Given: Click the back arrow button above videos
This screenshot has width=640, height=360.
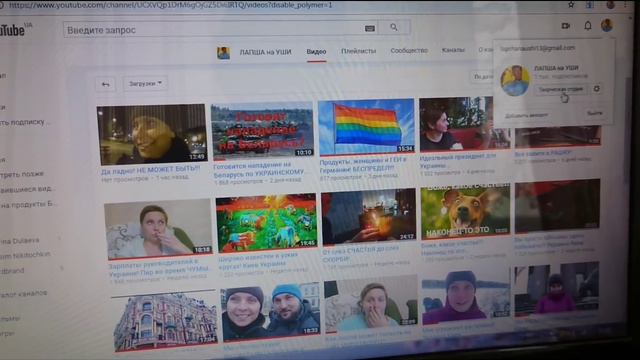Looking at the screenshot, I should coord(105,84).
